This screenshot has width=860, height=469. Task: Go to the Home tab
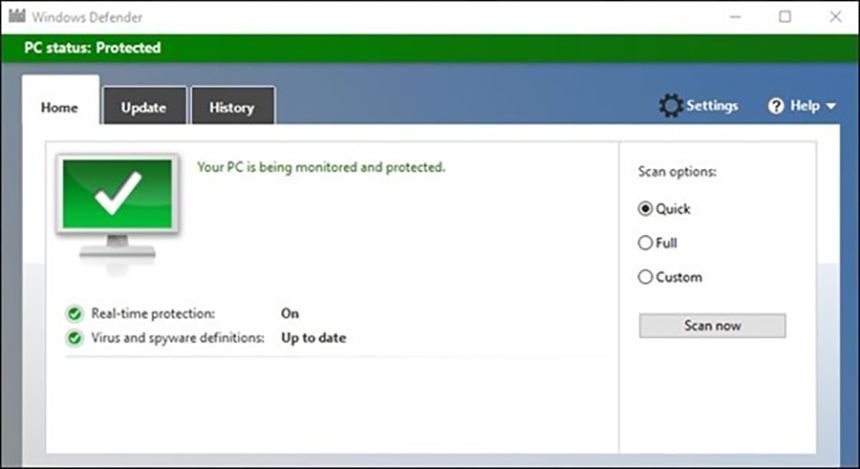(59, 108)
